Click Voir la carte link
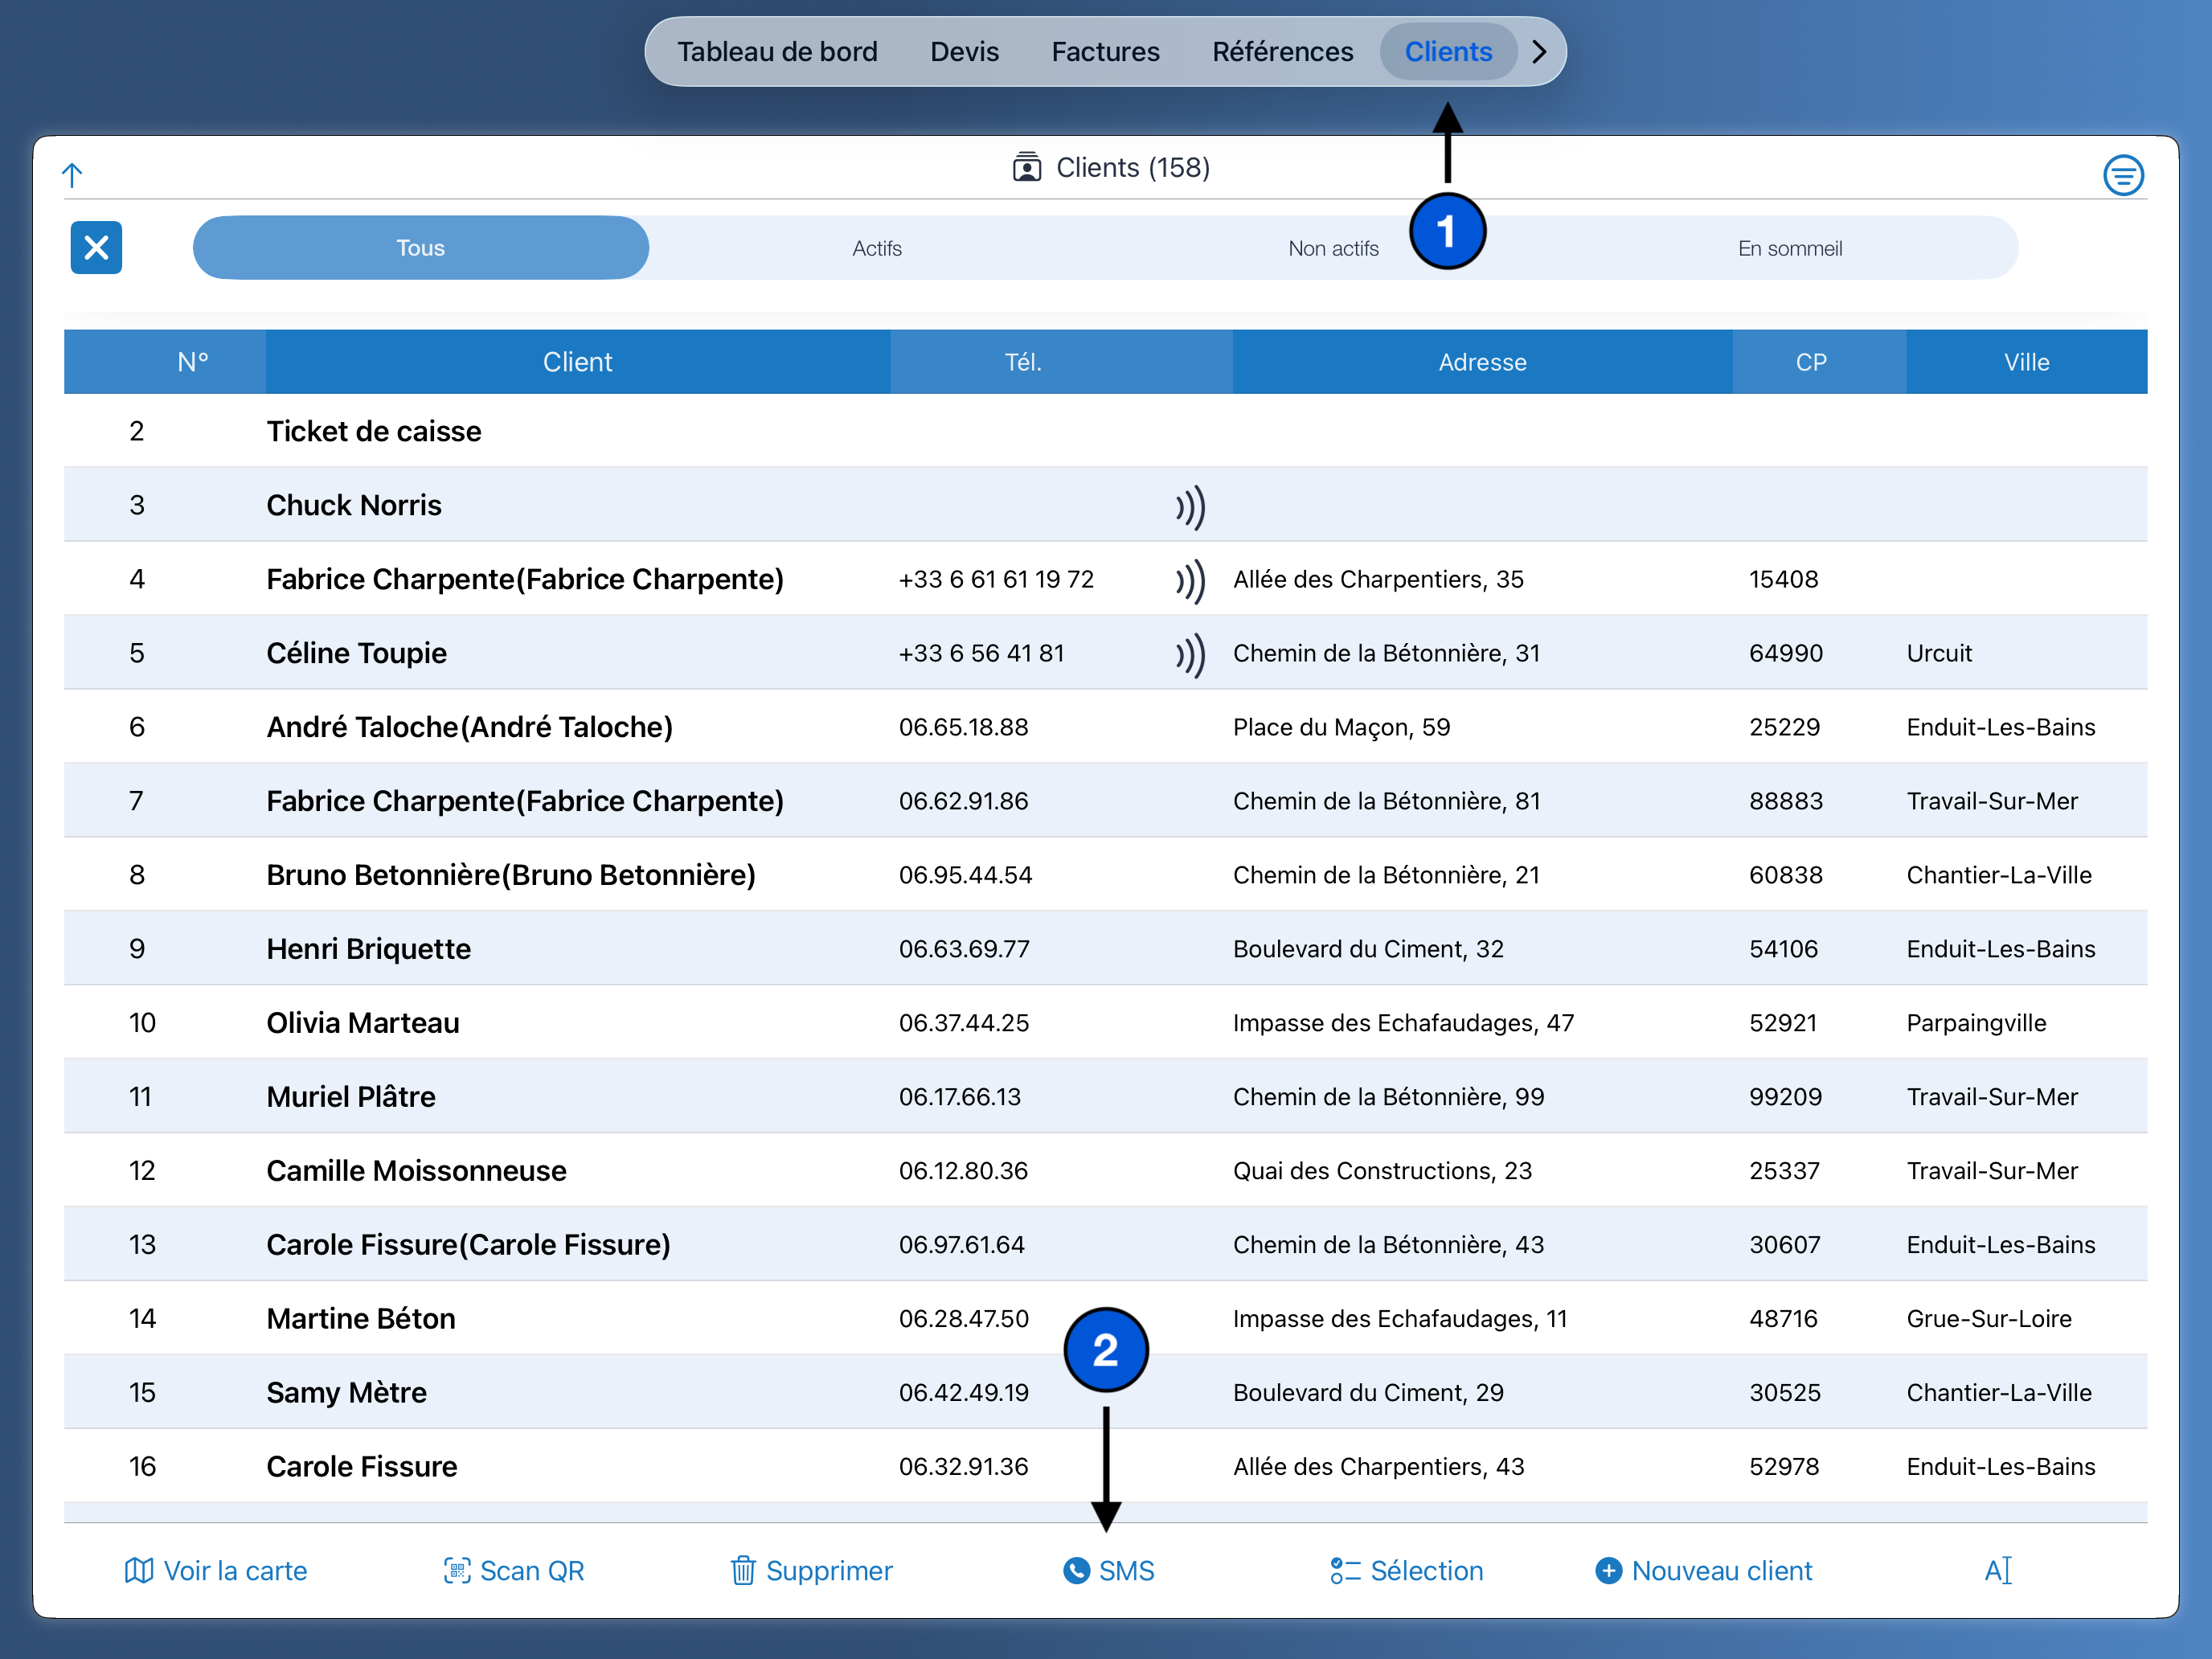The image size is (2212, 1659). pyautogui.click(x=216, y=1570)
